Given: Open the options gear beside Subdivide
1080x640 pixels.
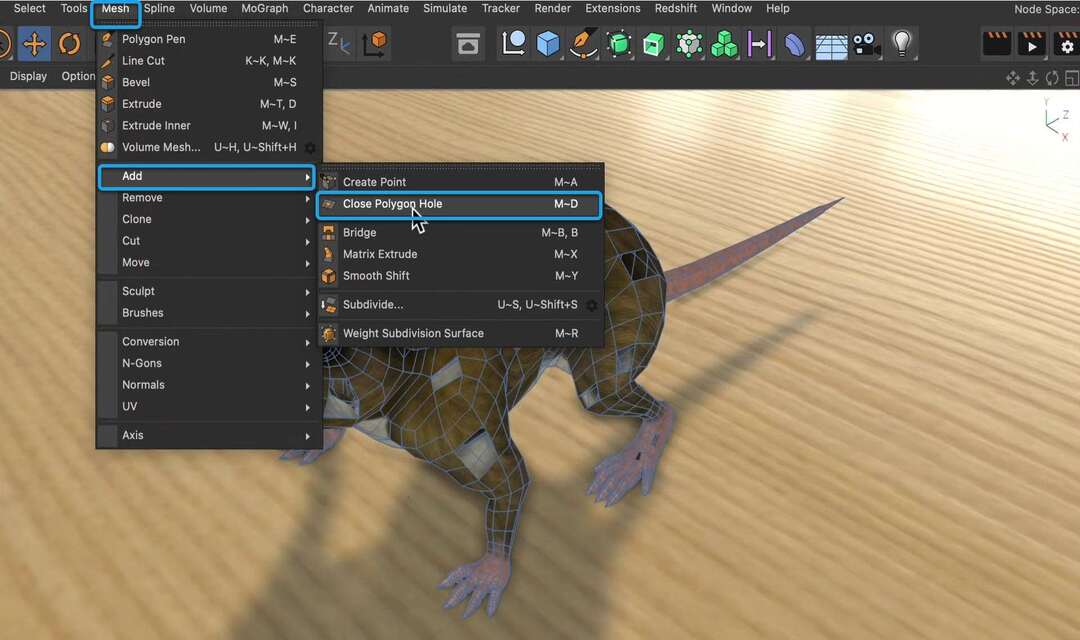Looking at the screenshot, I should [x=590, y=304].
